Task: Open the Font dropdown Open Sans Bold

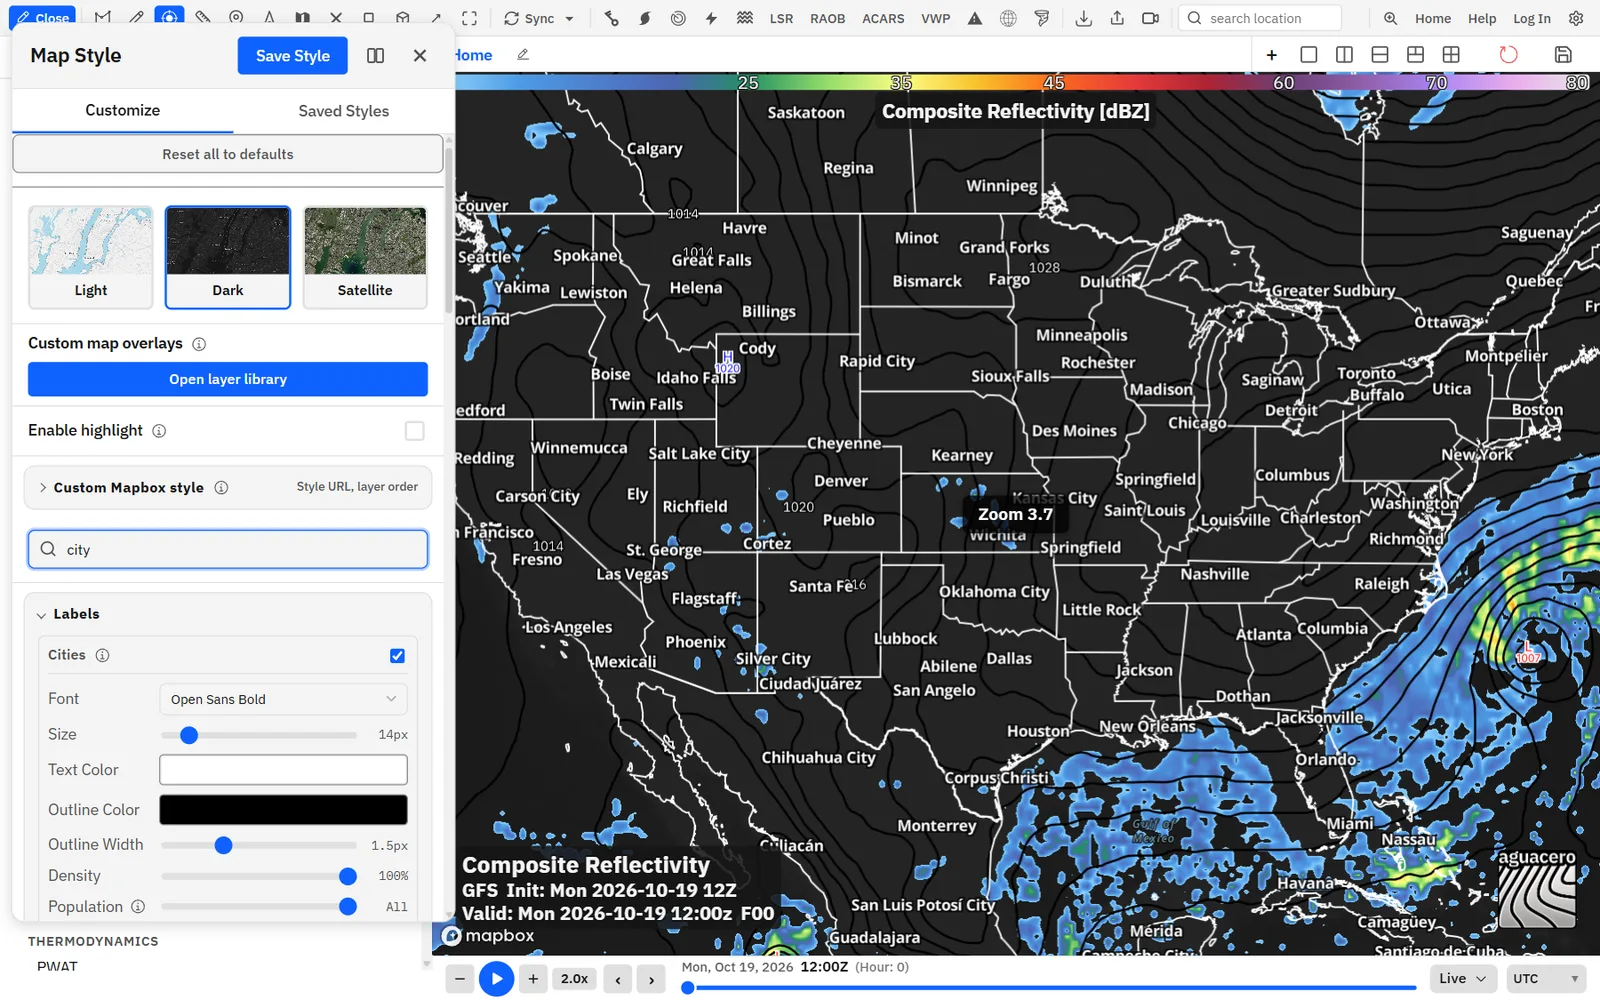Action: point(283,699)
